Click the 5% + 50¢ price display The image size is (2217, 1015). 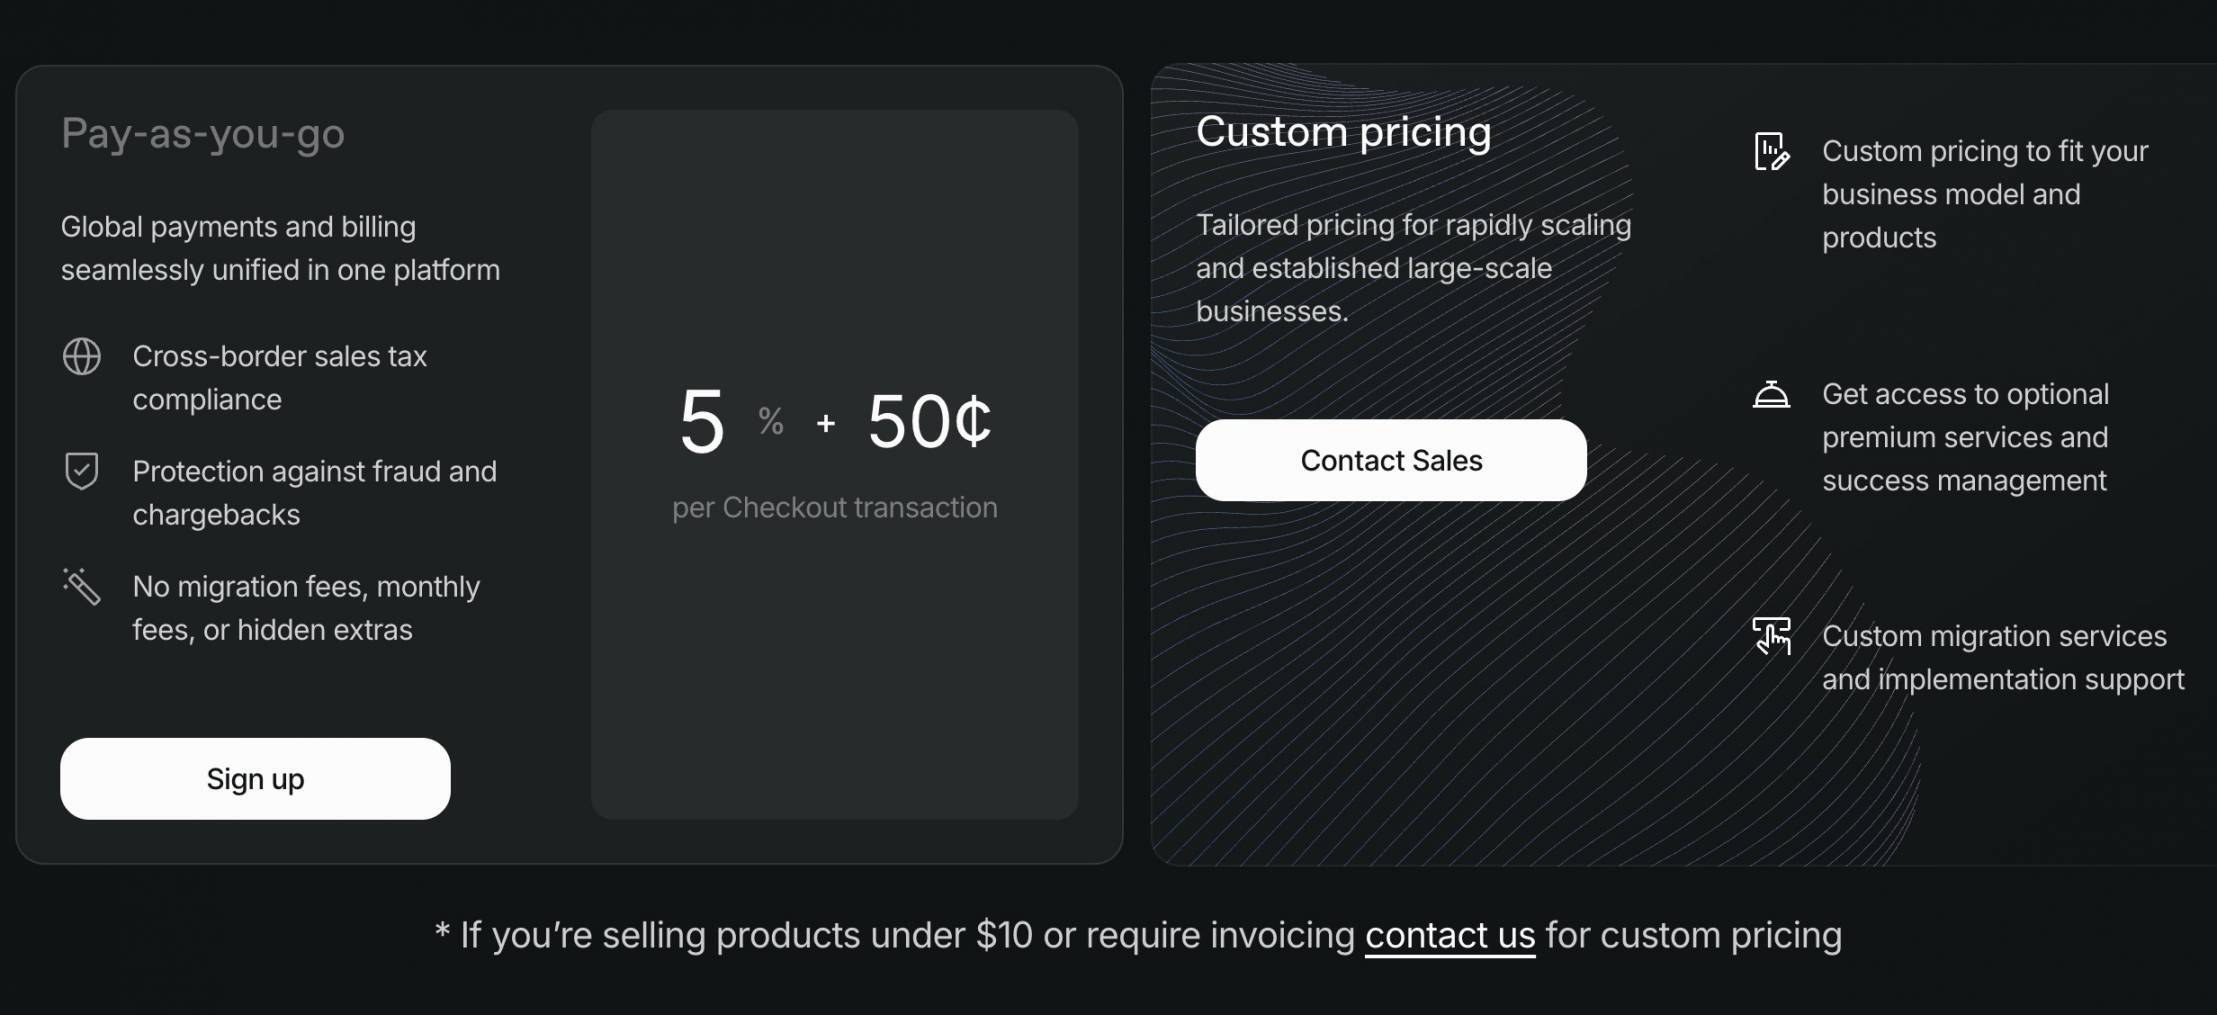[833, 422]
